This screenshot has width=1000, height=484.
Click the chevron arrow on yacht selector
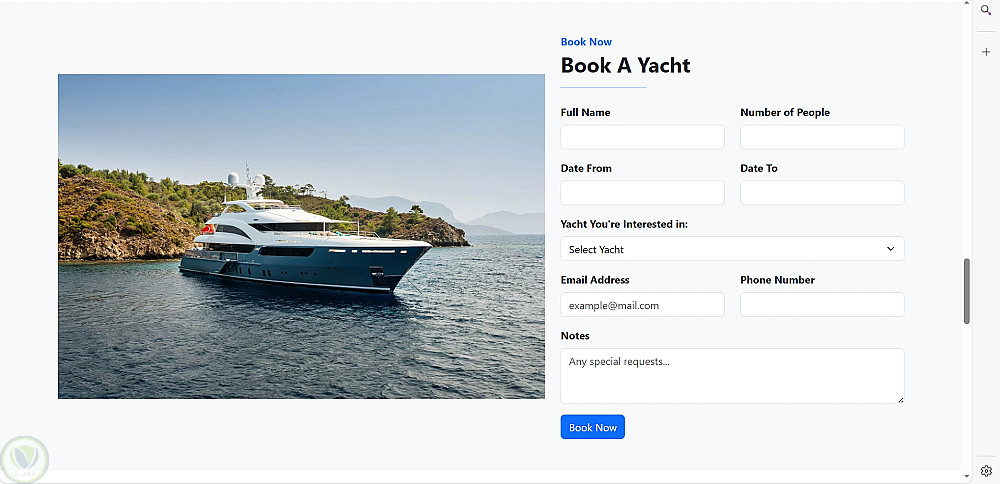pos(890,249)
